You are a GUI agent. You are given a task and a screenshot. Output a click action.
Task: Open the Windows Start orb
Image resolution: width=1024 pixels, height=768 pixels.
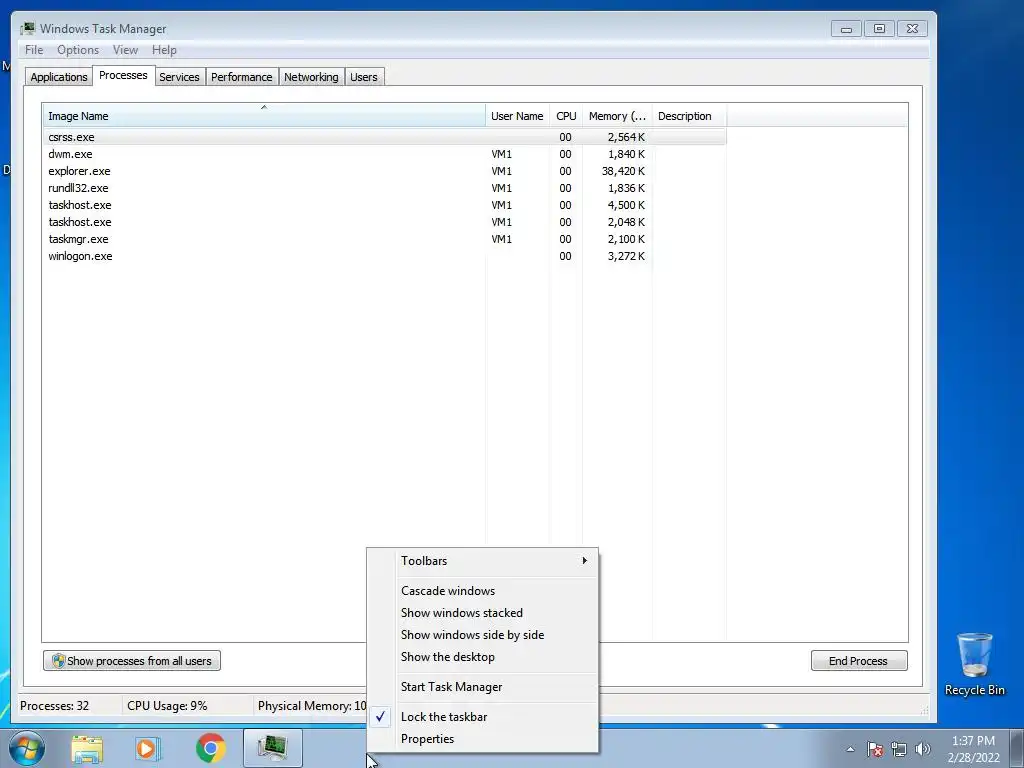pos(27,748)
